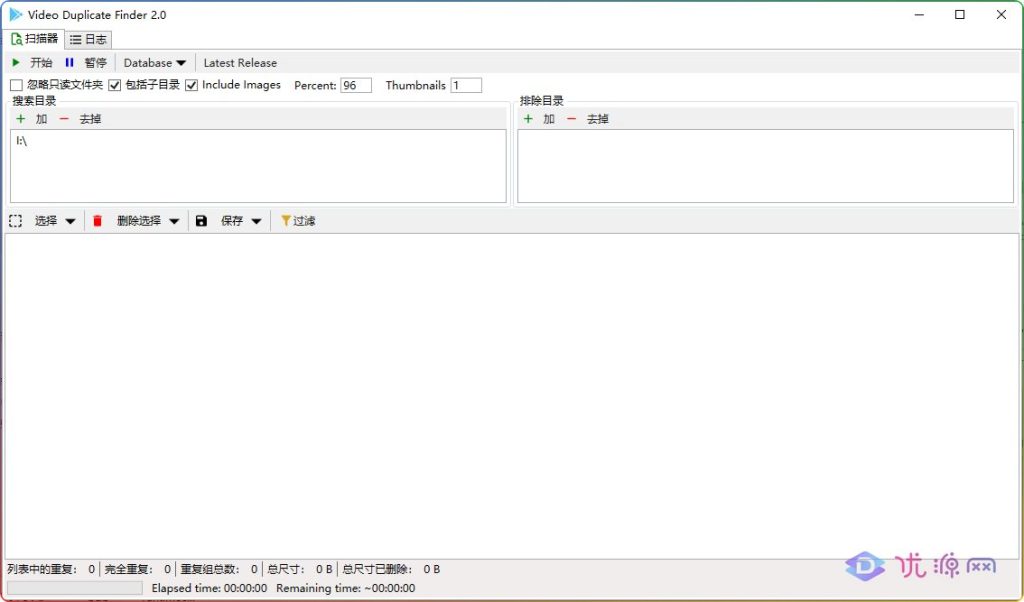1024x602 pixels.
Task: Uncheck the include subdirectories checkbox
Action: click(115, 86)
